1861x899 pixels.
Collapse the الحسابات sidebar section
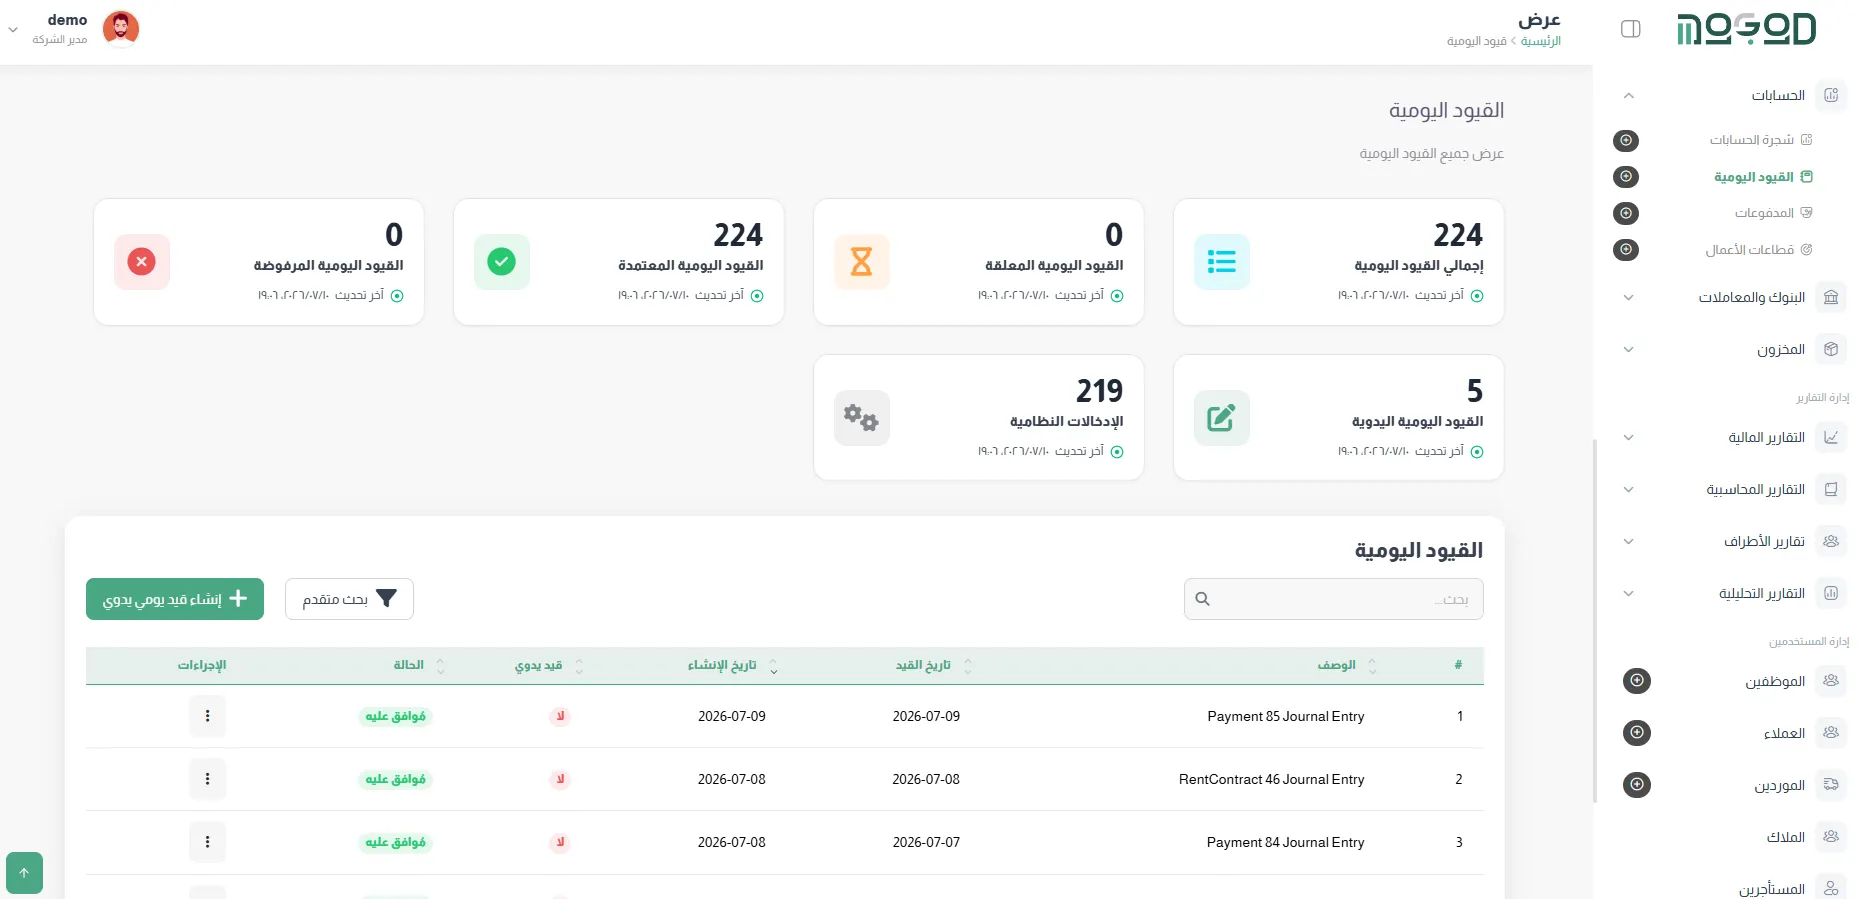1629,96
